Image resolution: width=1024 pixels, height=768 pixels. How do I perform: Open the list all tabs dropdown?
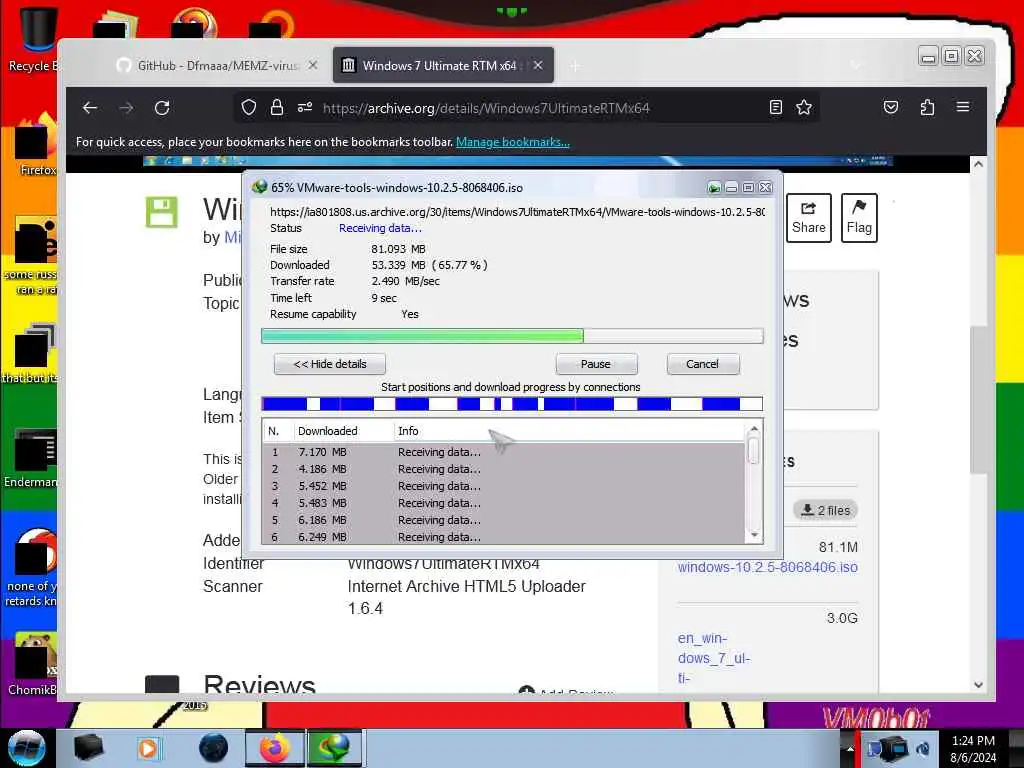856,65
